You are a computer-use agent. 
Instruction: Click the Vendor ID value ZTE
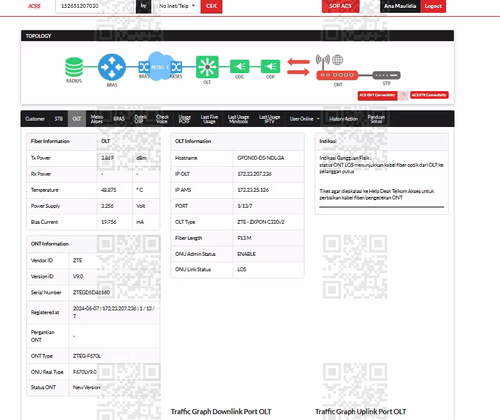[77, 260]
